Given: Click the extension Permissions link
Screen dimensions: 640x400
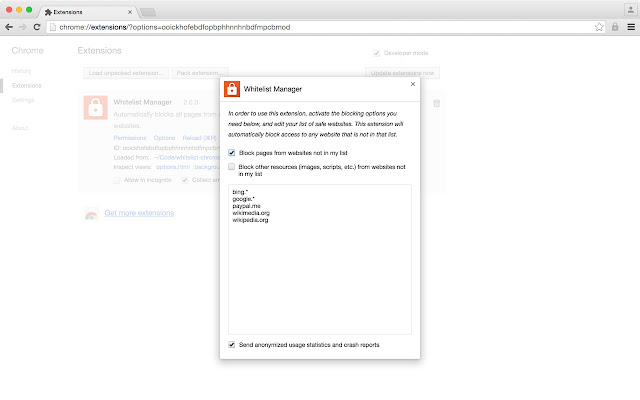Looking at the screenshot, I should click(x=130, y=138).
